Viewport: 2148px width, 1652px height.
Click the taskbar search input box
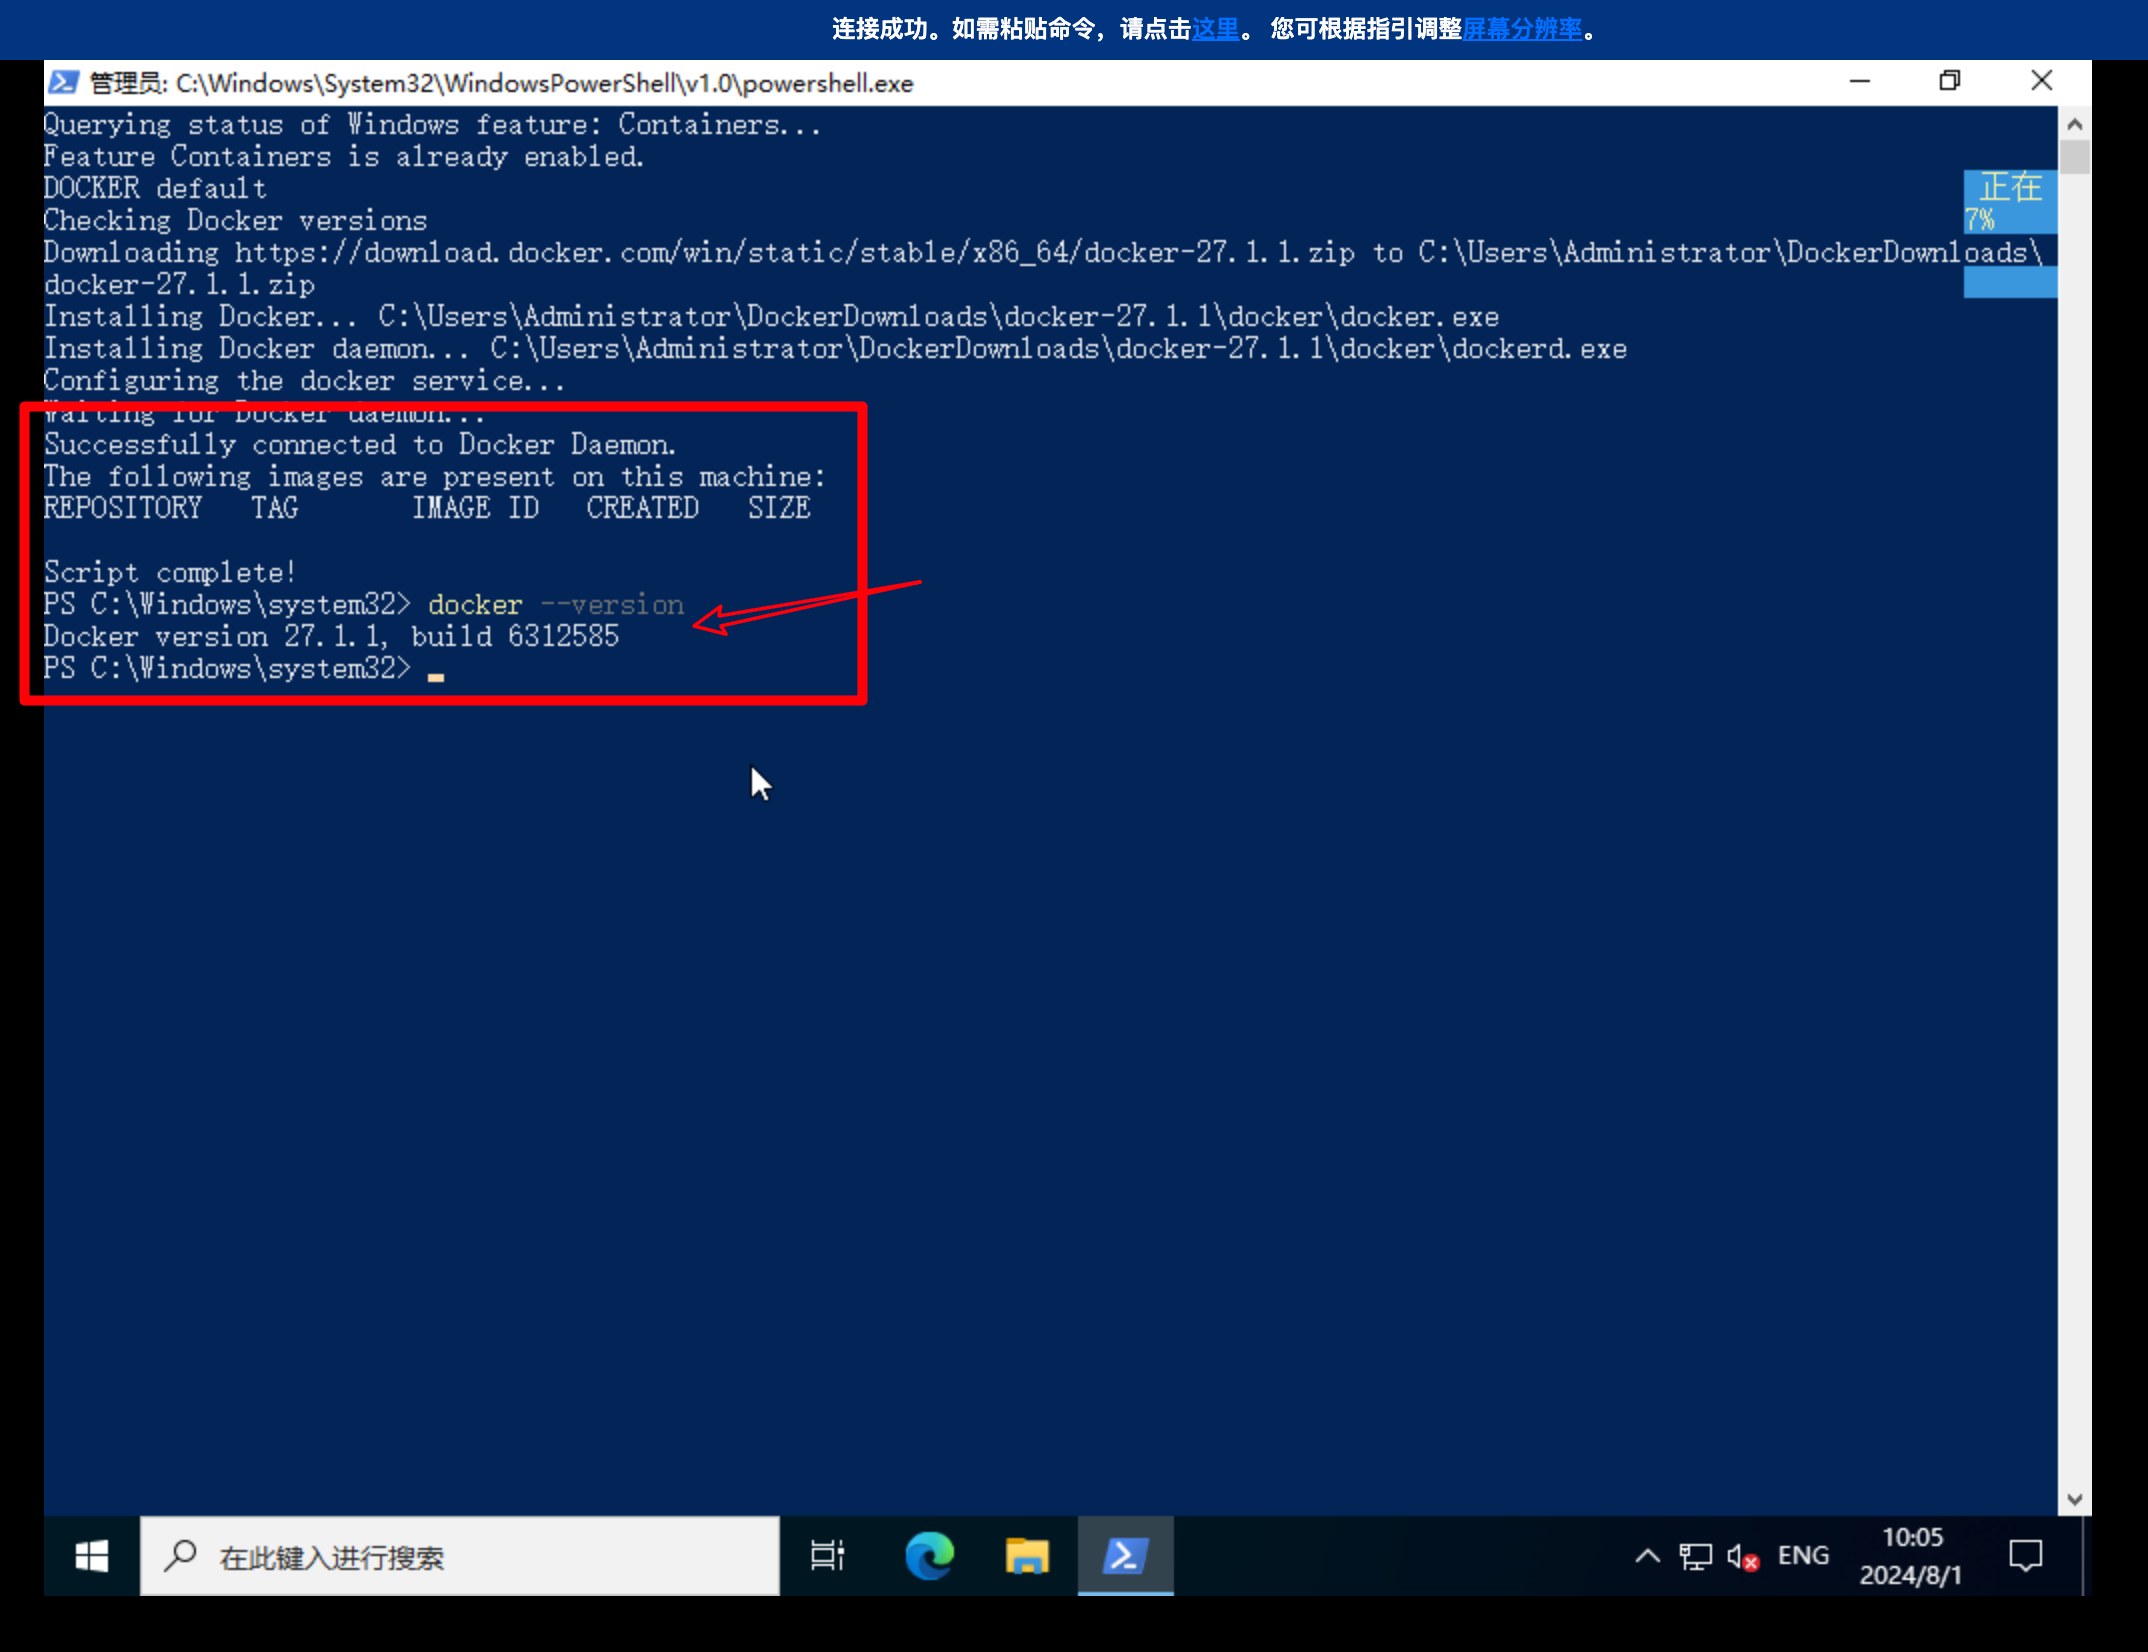(460, 1556)
